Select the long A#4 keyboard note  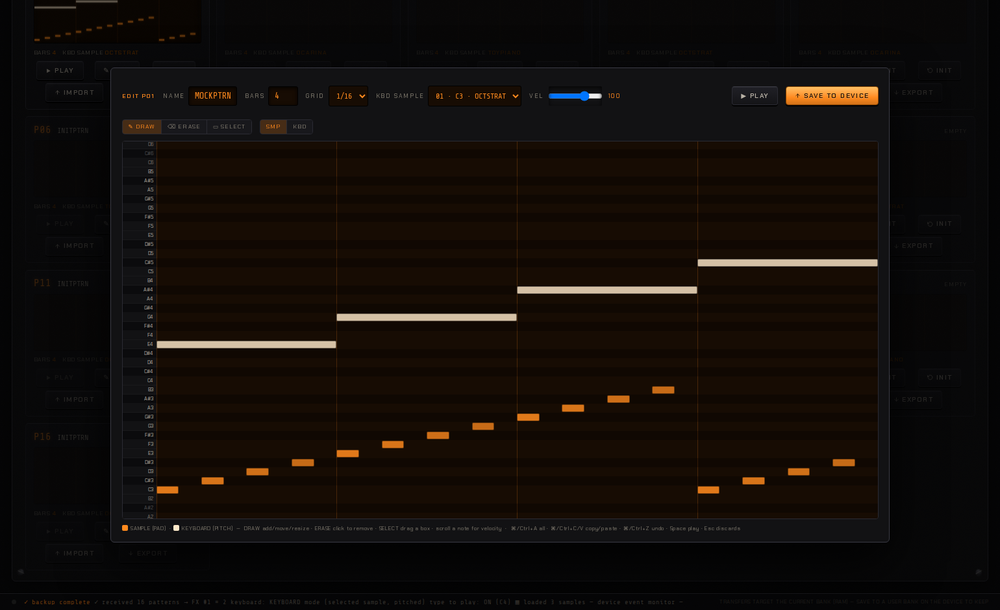(x=607, y=290)
